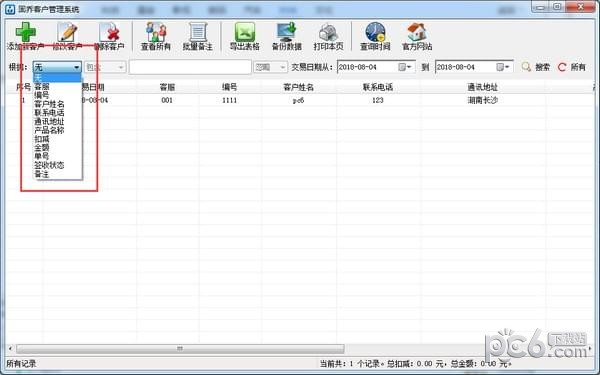The image size is (600, 375).
Task: Click 通讯地址 column header
Action: coord(483,87)
